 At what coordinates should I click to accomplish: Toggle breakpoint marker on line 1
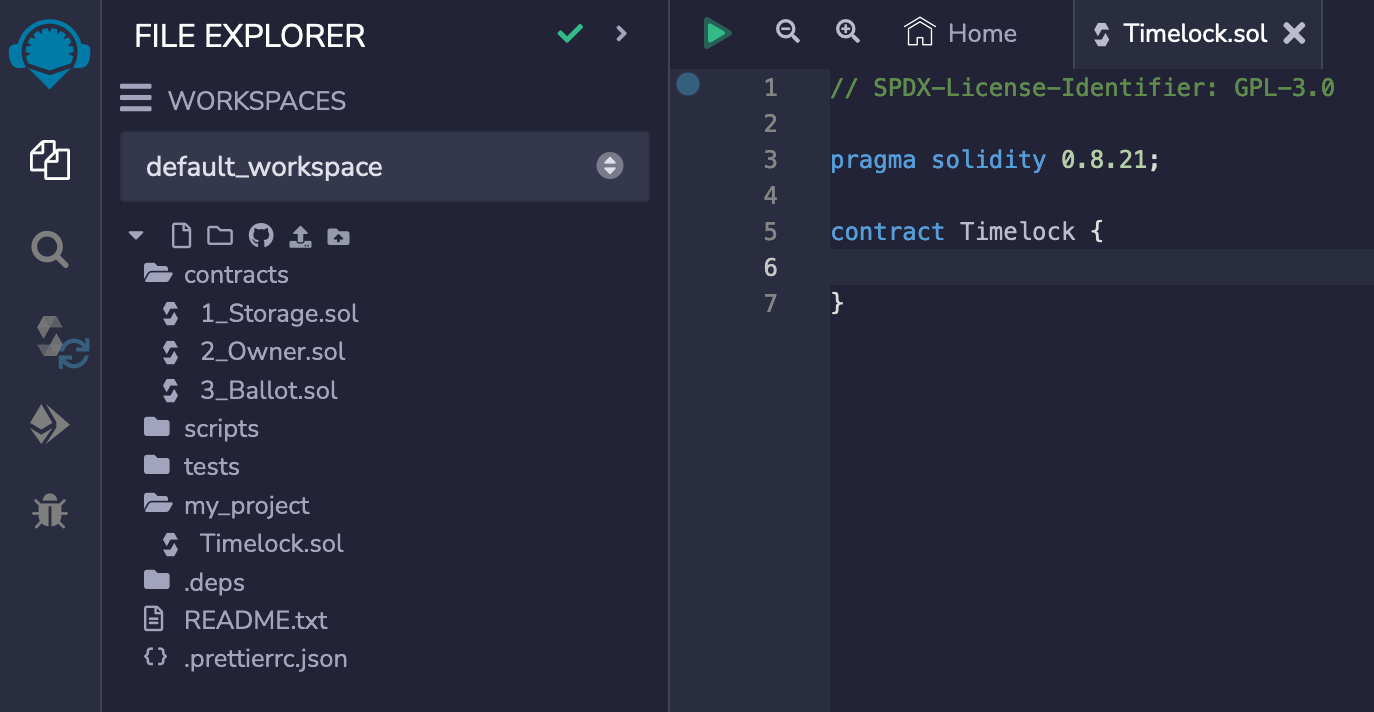pos(688,84)
